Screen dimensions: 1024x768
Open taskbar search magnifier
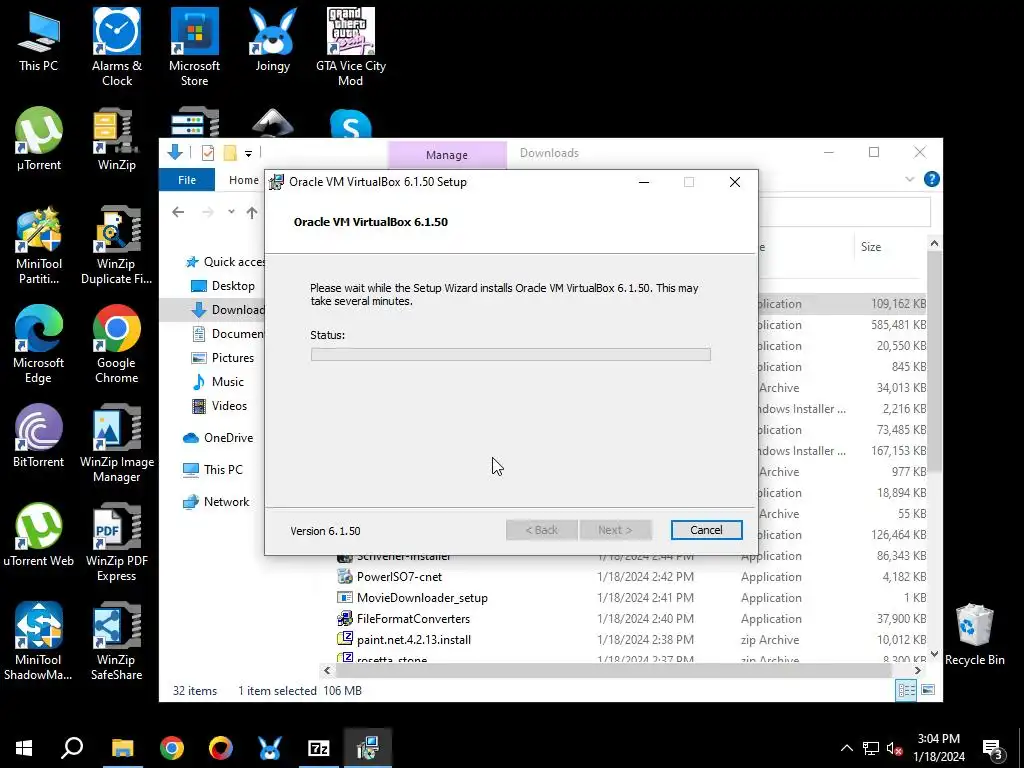pyautogui.click(x=72, y=748)
